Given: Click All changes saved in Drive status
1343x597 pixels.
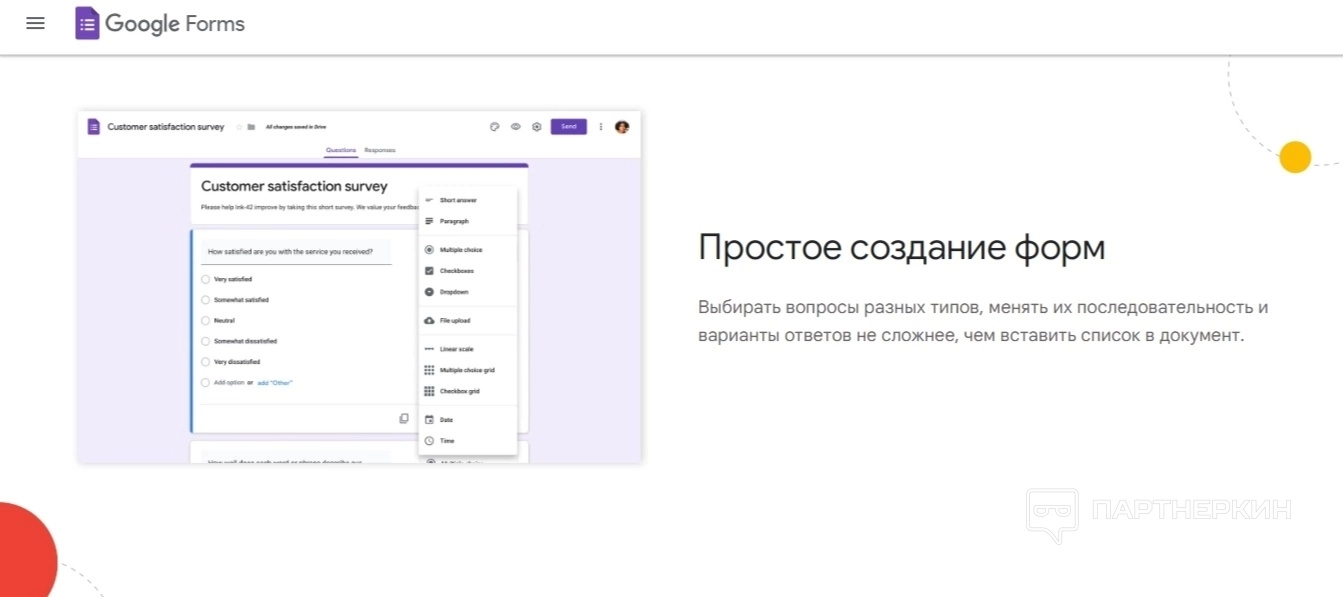Looking at the screenshot, I should pyautogui.click(x=296, y=127).
